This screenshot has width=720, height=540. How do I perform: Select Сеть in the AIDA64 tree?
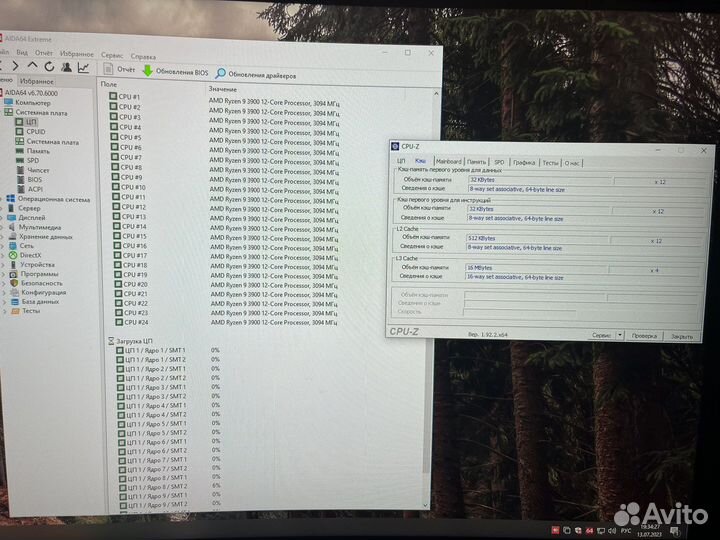(27, 246)
